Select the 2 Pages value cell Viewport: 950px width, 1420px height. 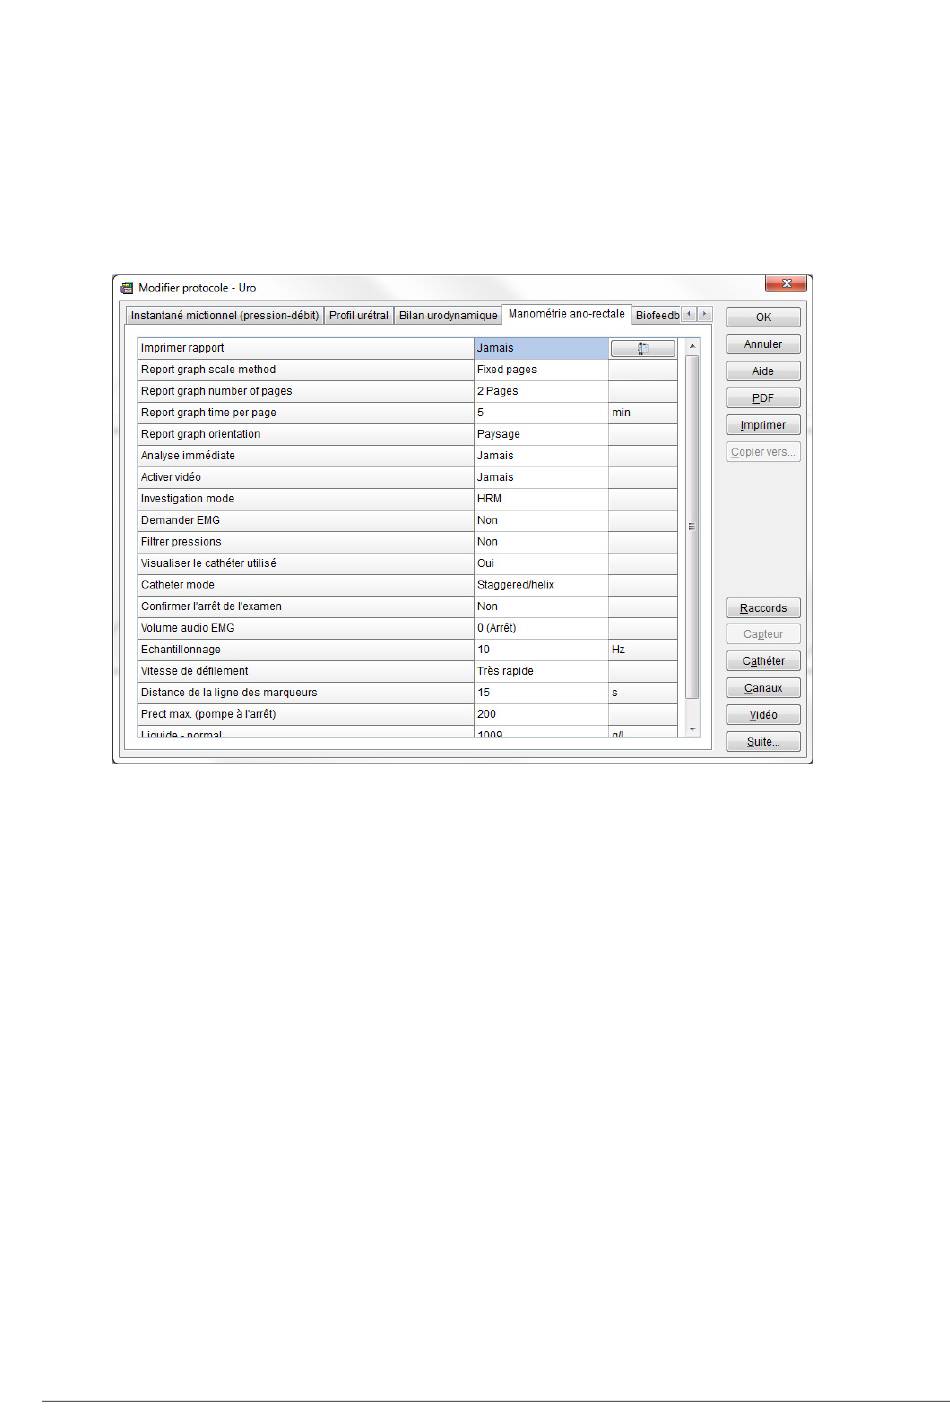(x=541, y=391)
